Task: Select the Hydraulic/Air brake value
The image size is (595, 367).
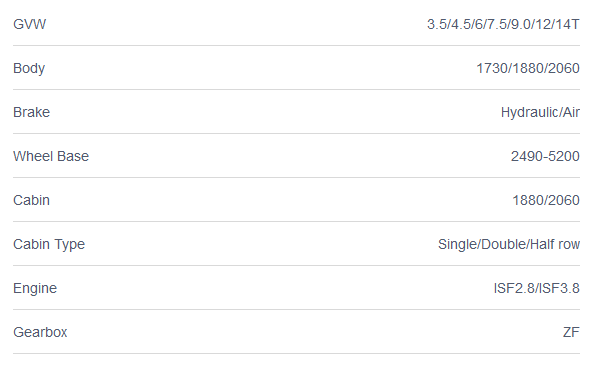Action: (540, 112)
